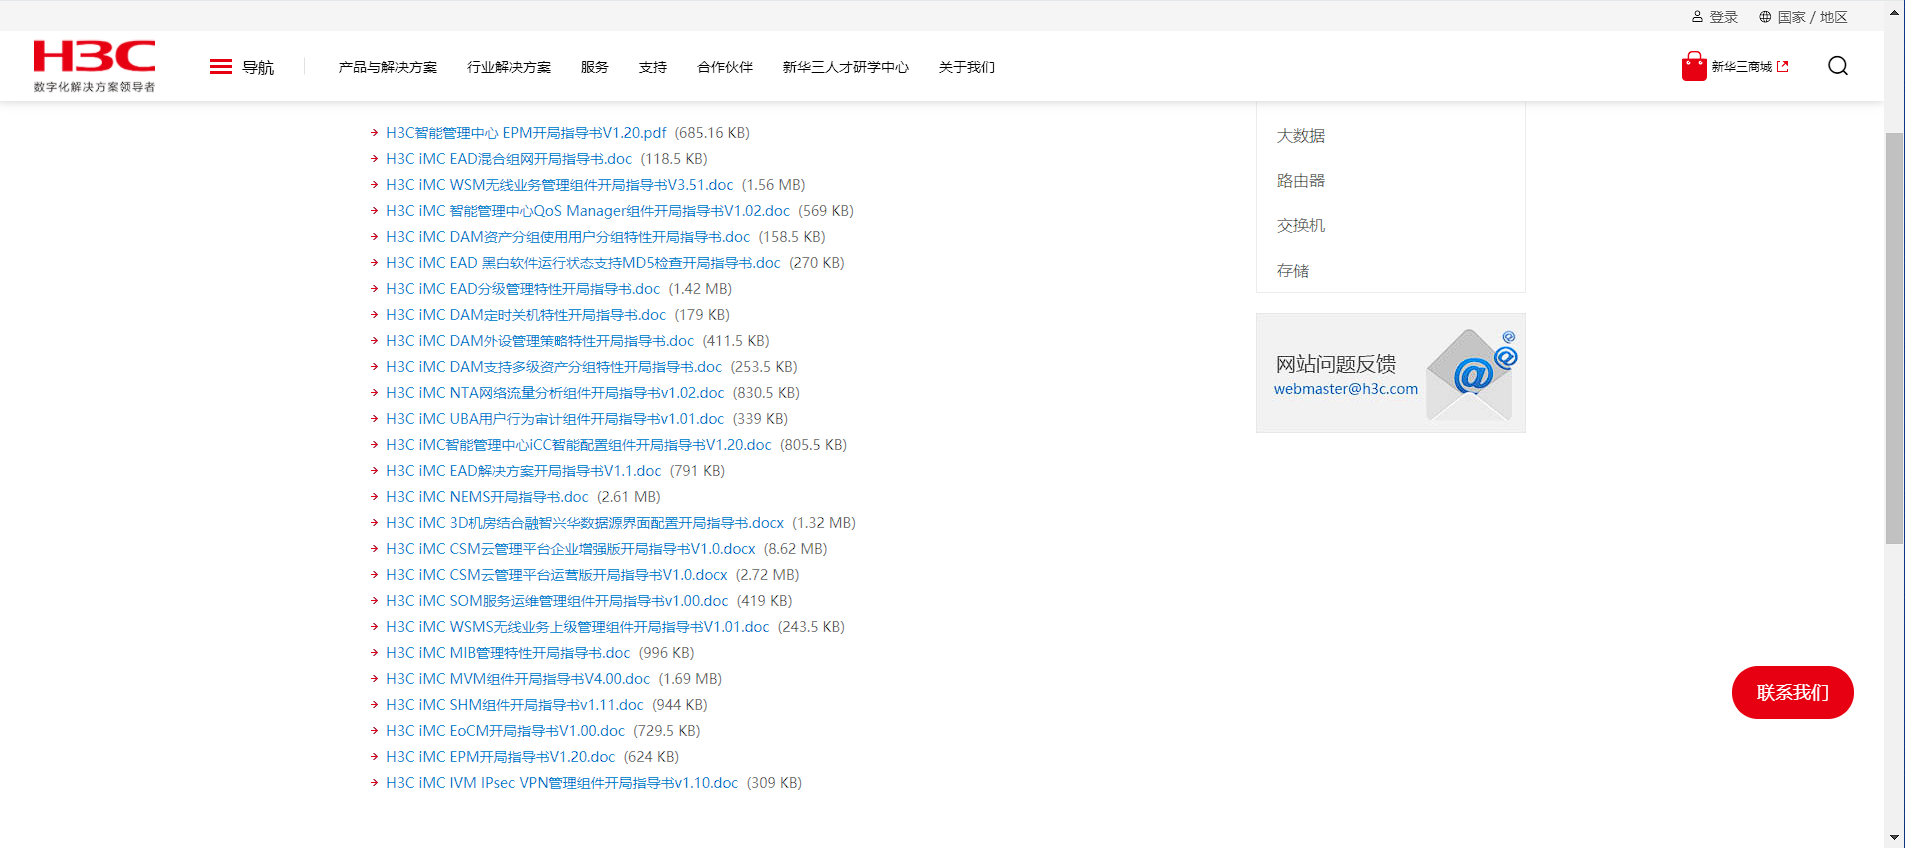This screenshot has height=848, width=1905.
Task: Click the scrollbar up arrow
Action: pyautogui.click(x=1894, y=12)
